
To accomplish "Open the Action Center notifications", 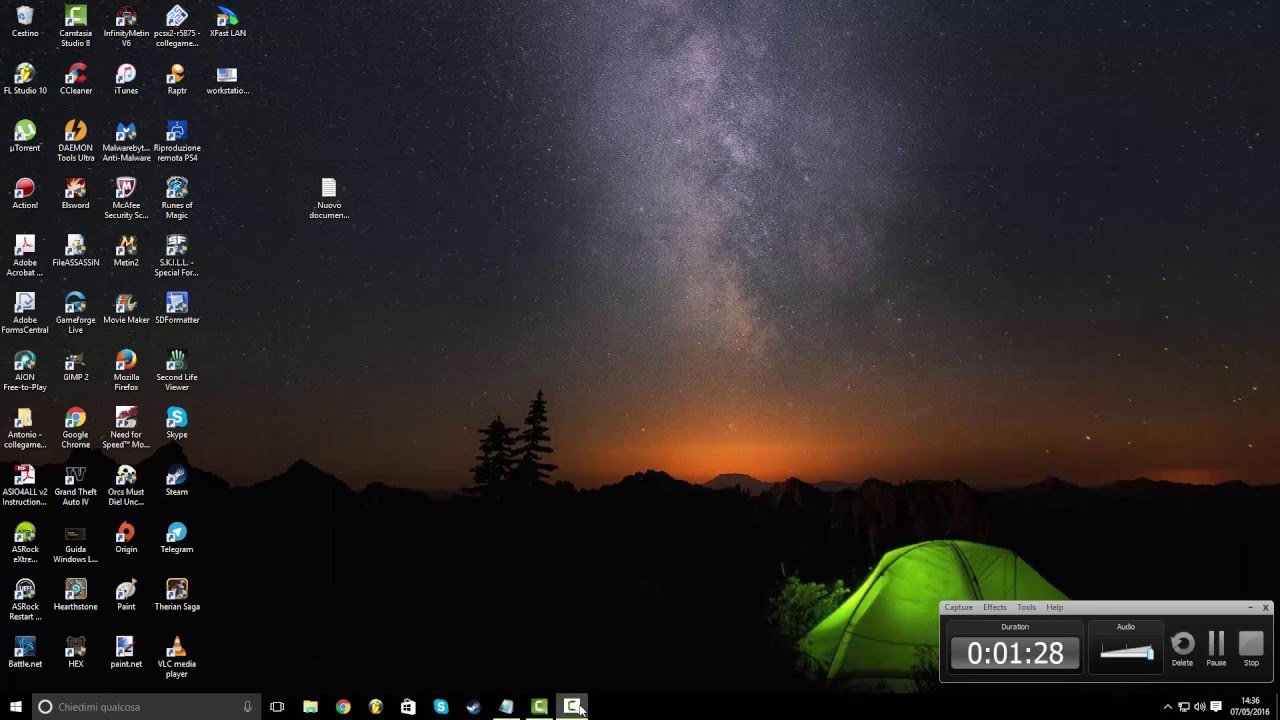I will click(x=1216, y=707).
